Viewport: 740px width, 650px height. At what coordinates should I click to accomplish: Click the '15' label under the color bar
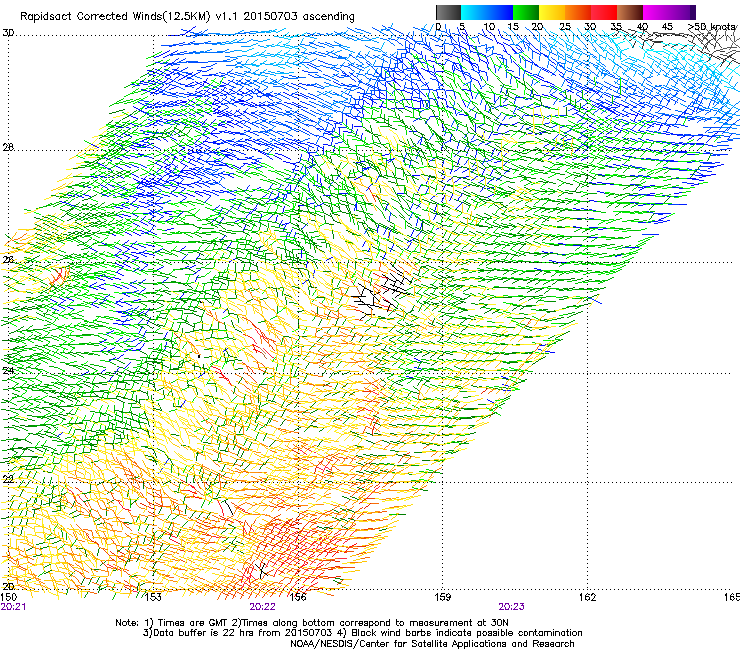pyautogui.click(x=513, y=27)
